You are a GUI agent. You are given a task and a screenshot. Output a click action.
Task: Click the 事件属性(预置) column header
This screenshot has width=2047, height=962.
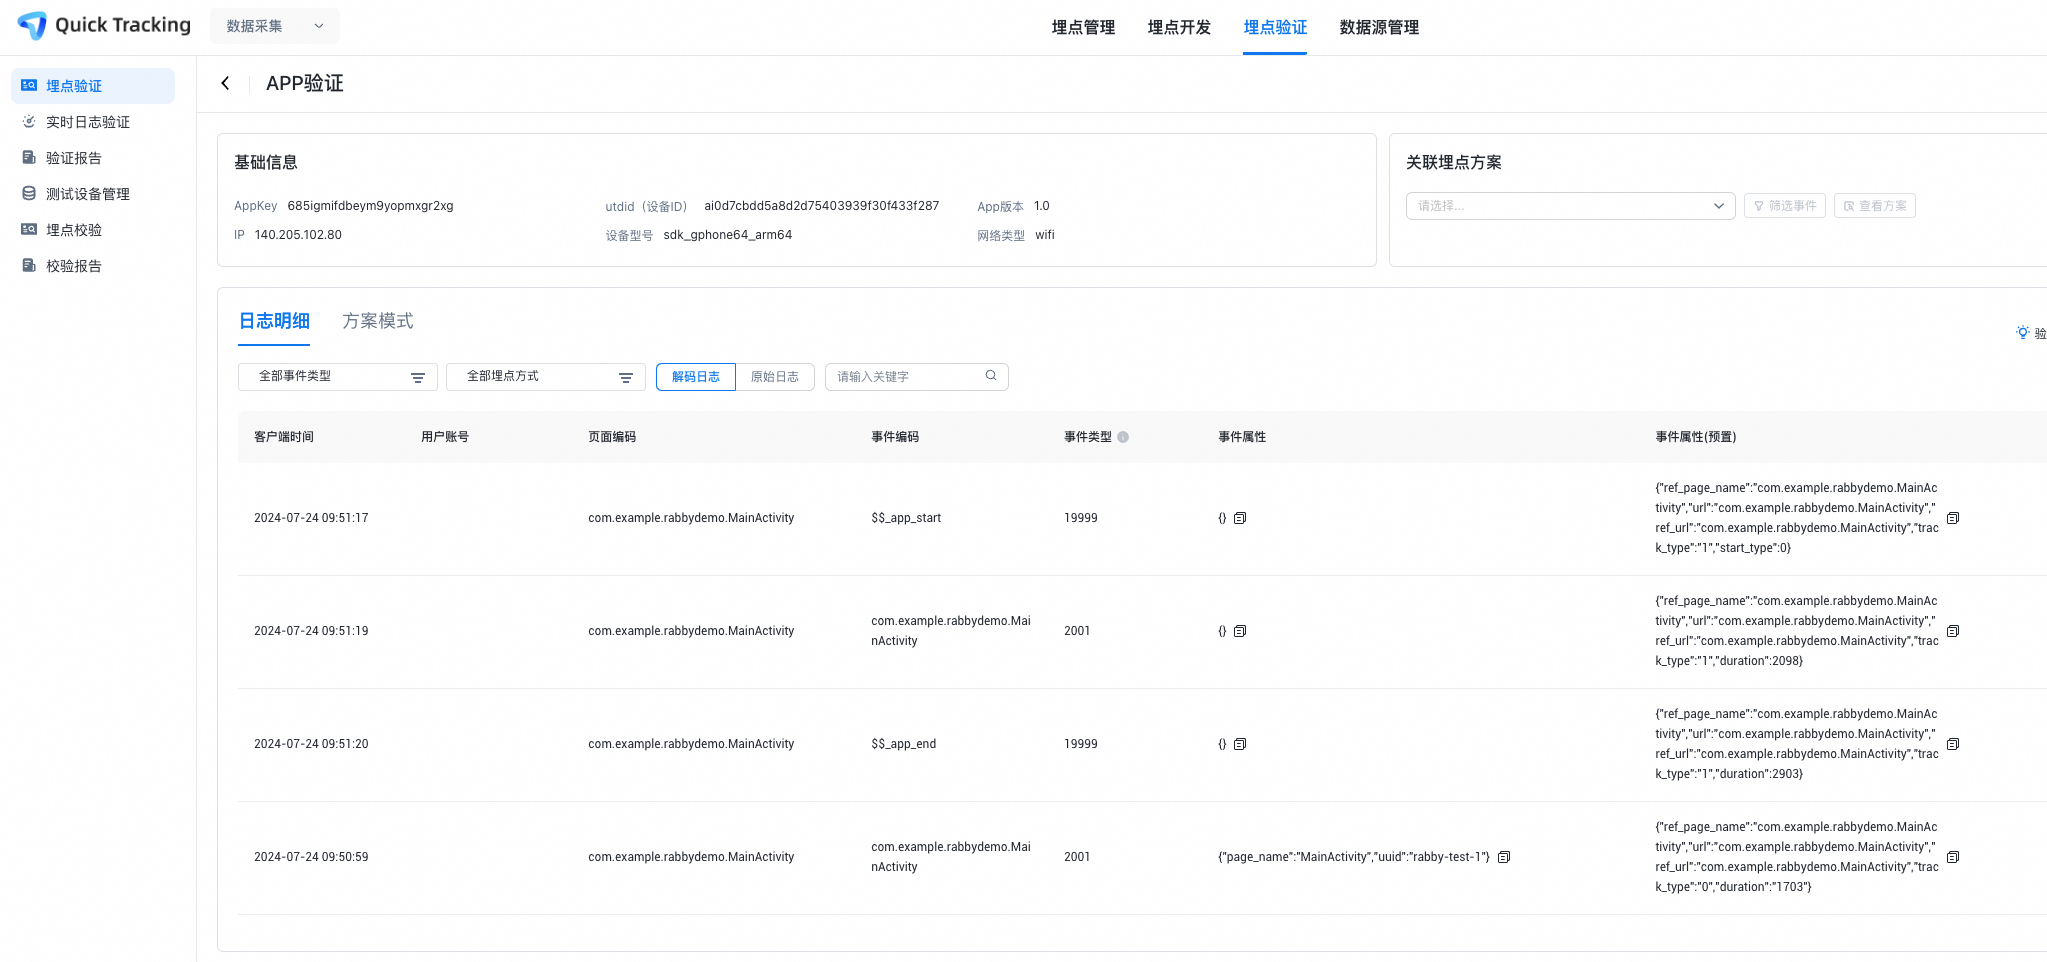click(x=1696, y=437)
